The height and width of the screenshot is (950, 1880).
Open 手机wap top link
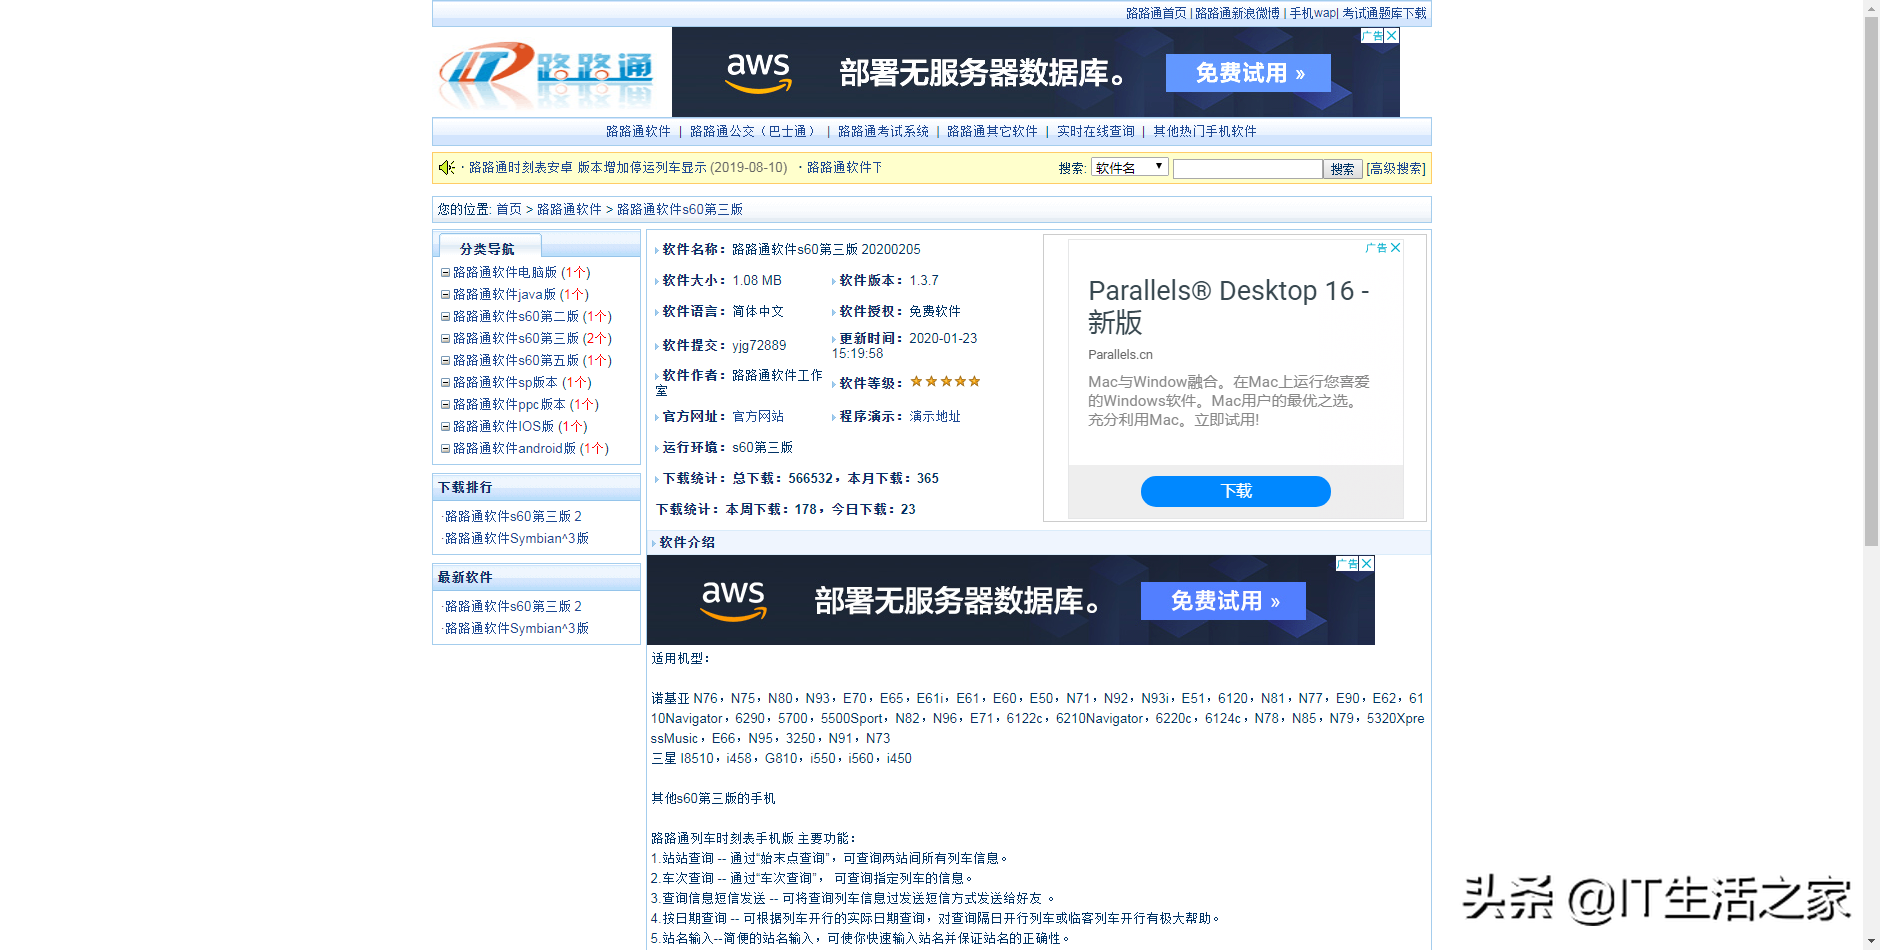coord(1312,13)
